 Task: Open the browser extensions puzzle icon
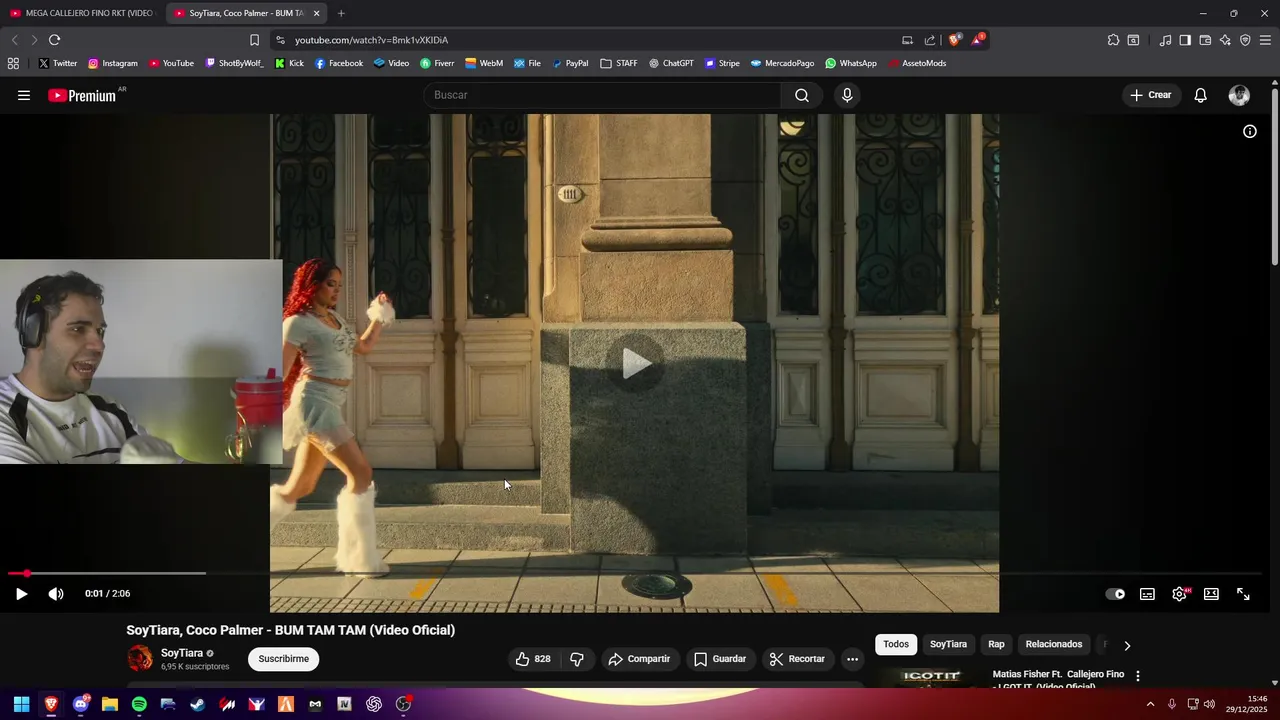pos(1113,40)
